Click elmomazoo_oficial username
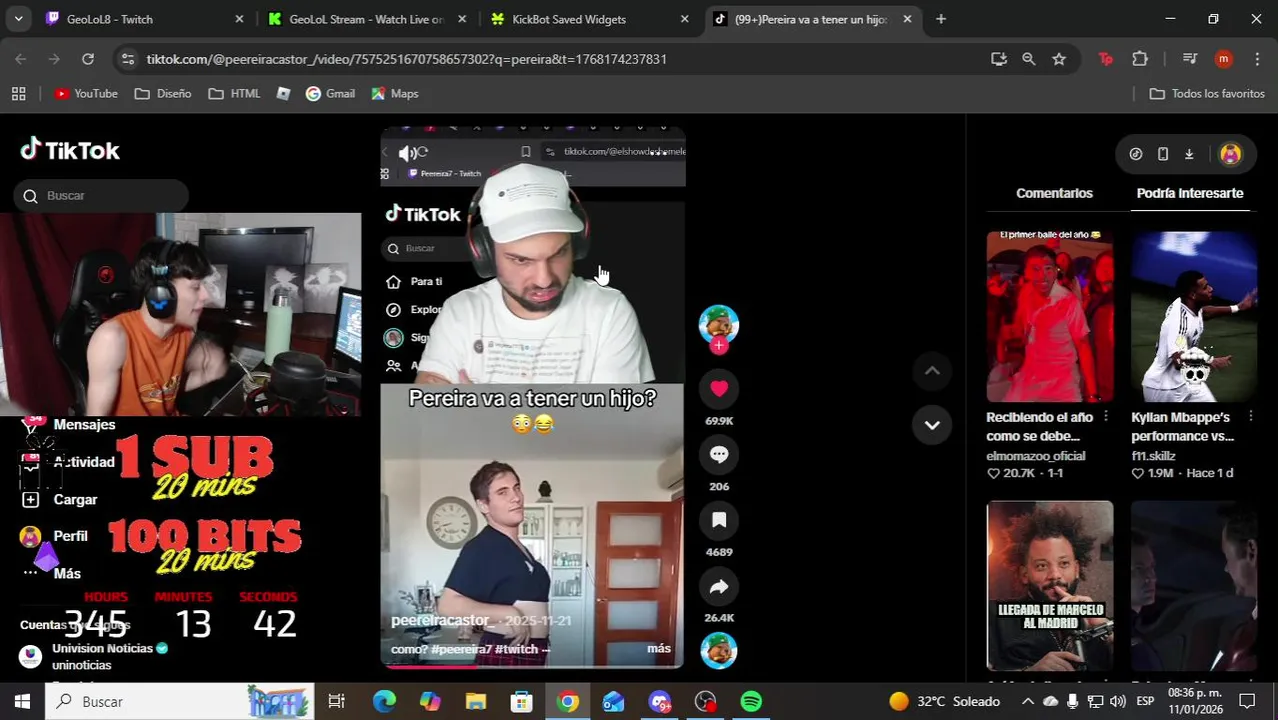 1035,456
